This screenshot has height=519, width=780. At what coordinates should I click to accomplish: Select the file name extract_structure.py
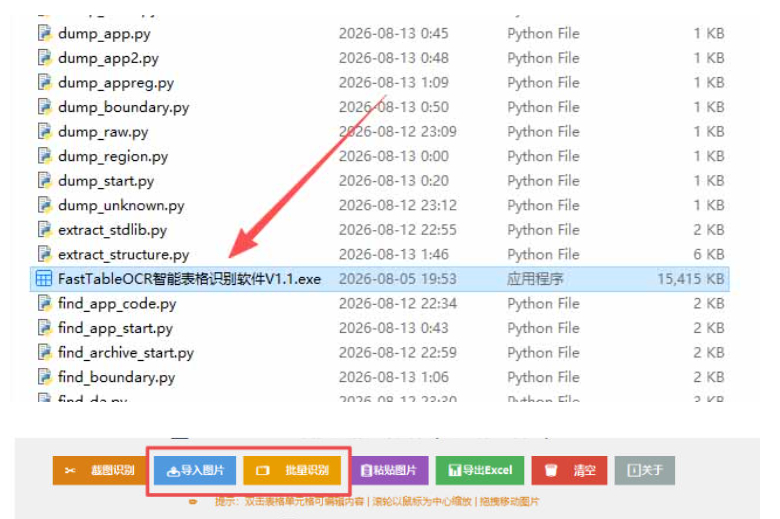coord(123,255)
